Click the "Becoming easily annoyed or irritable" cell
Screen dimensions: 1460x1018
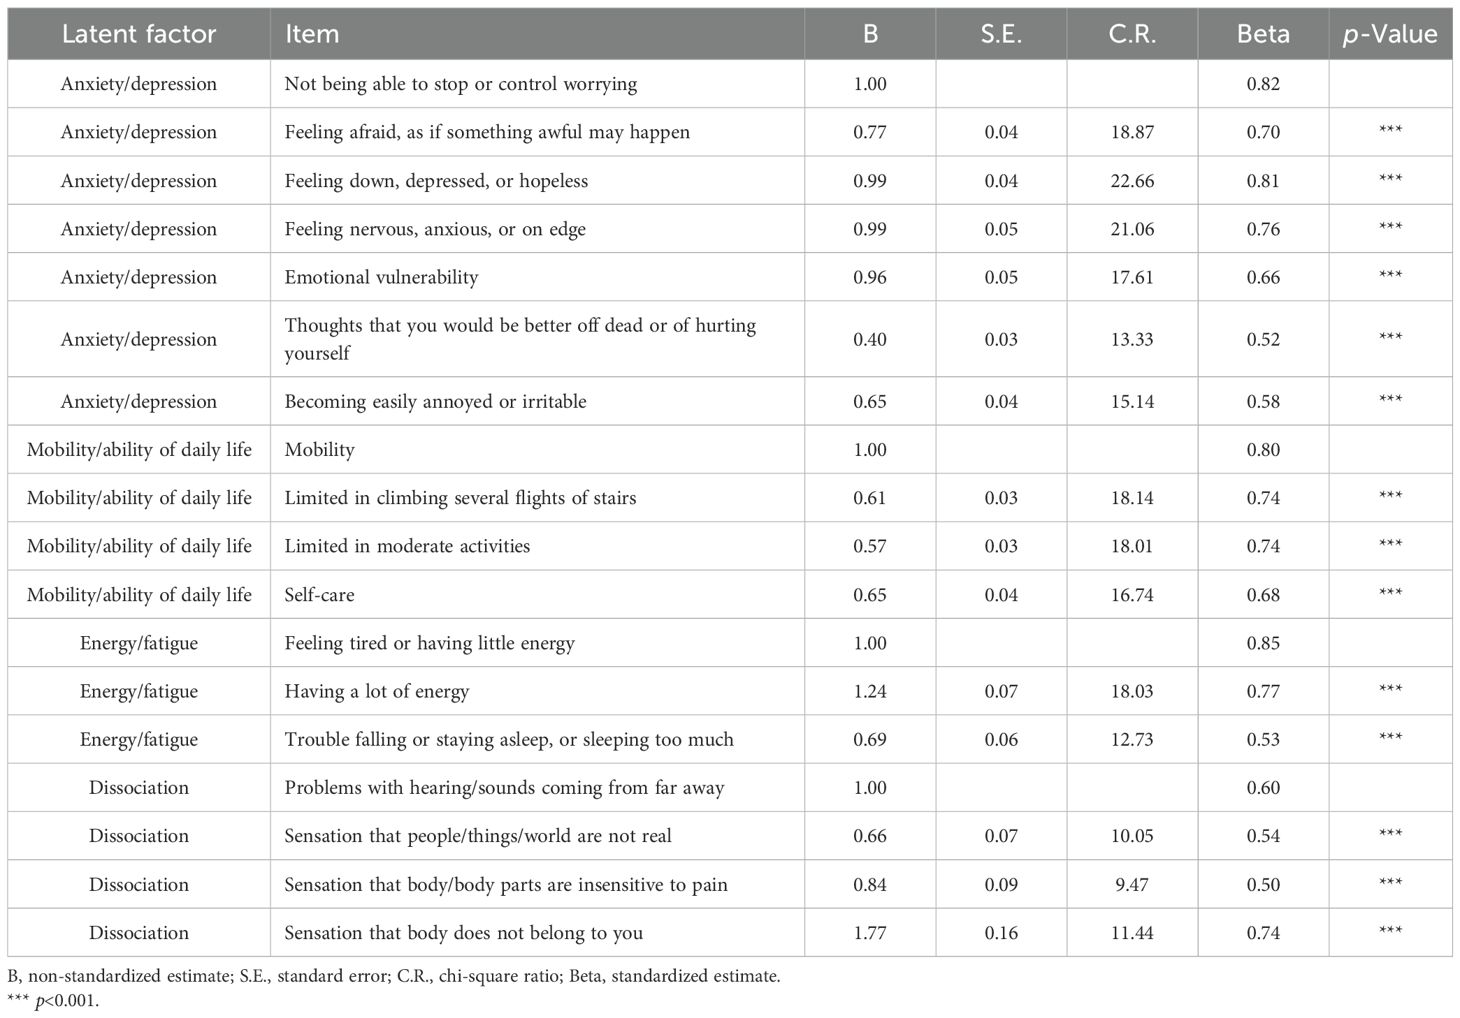click(x=435, y=401)
